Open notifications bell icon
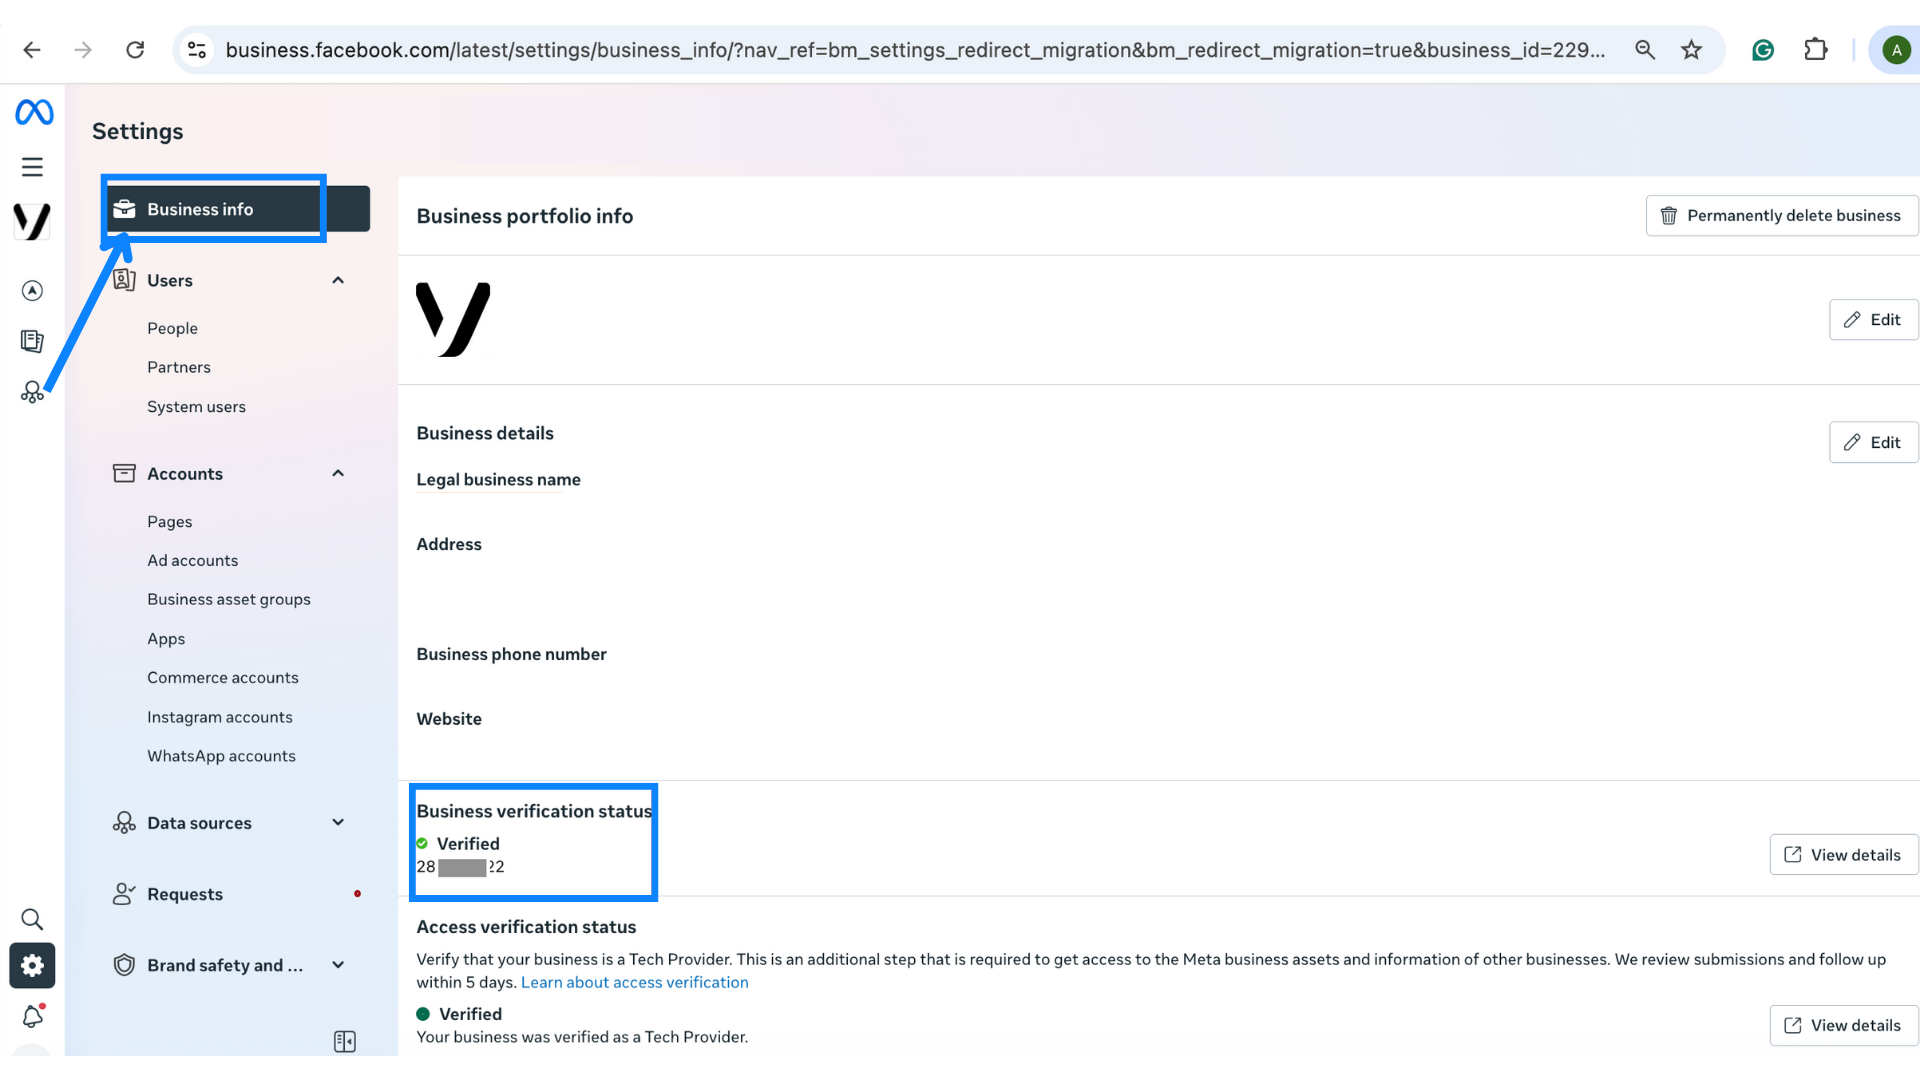 tap(32, 1016)
